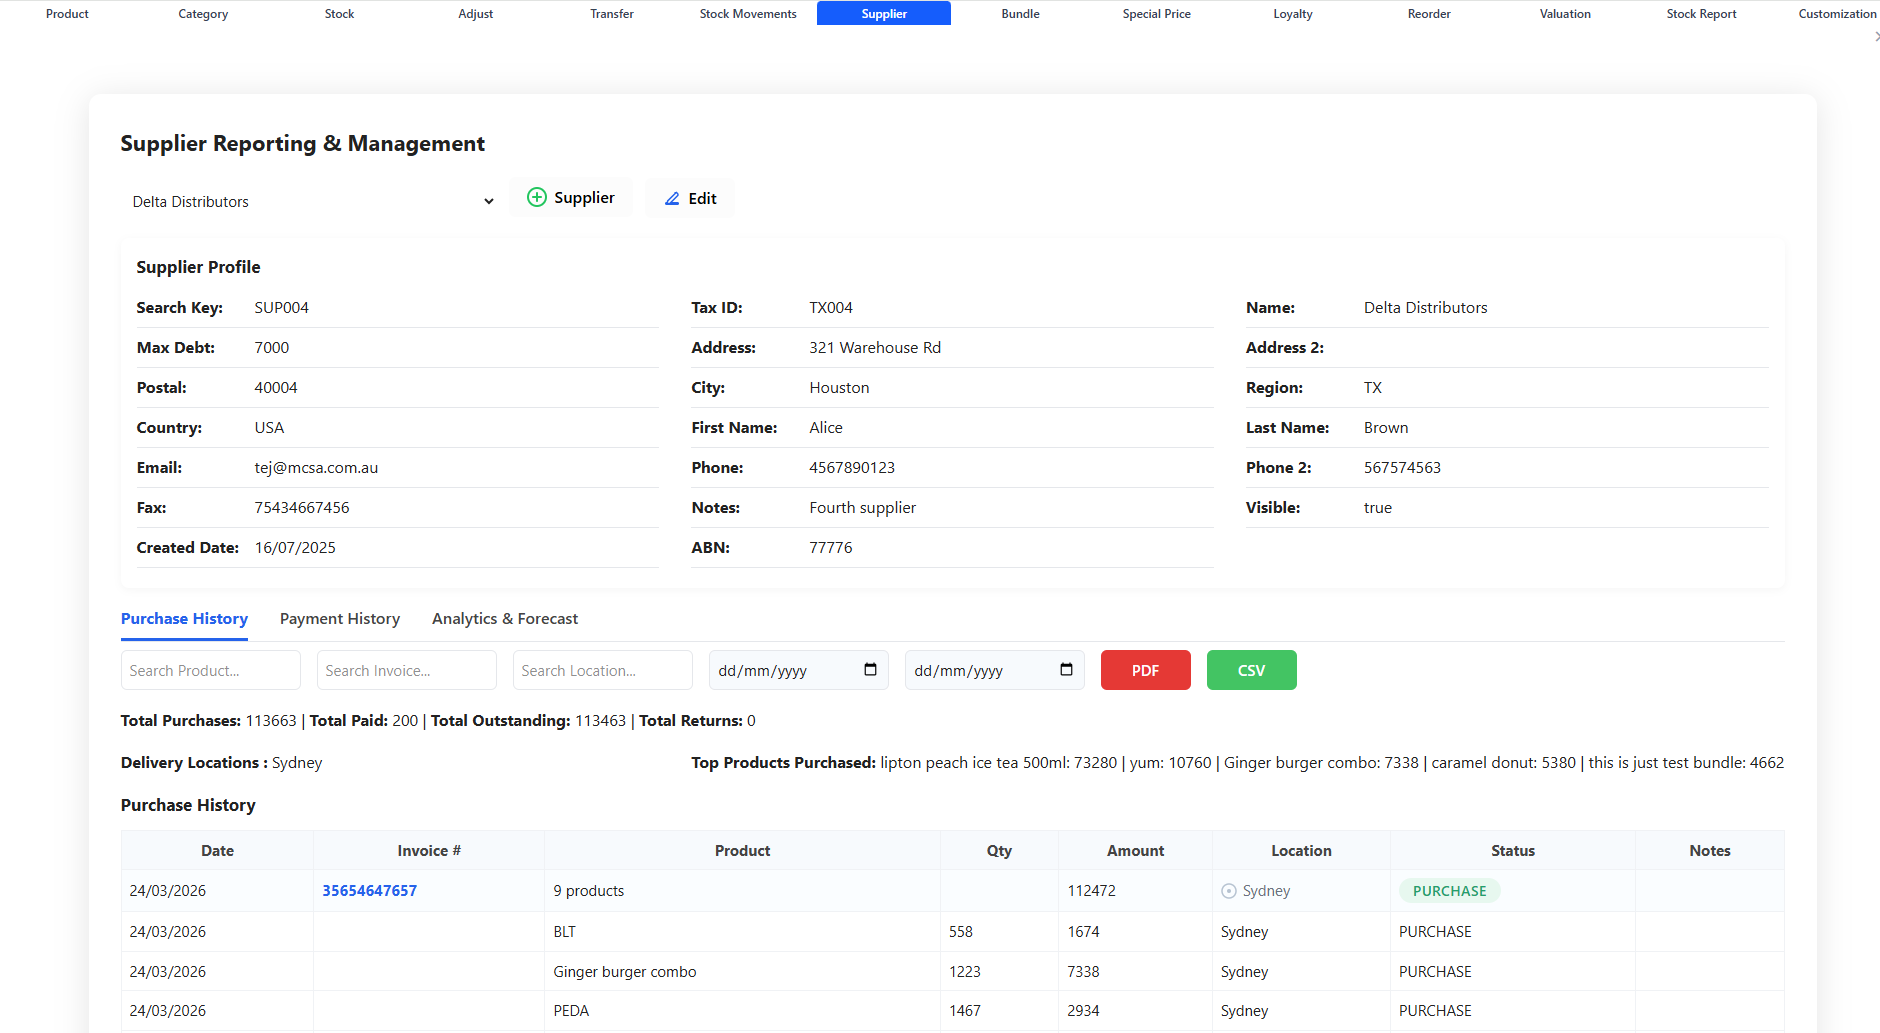Click the Date column header
1880x1033 pixels.
point(217,851)
